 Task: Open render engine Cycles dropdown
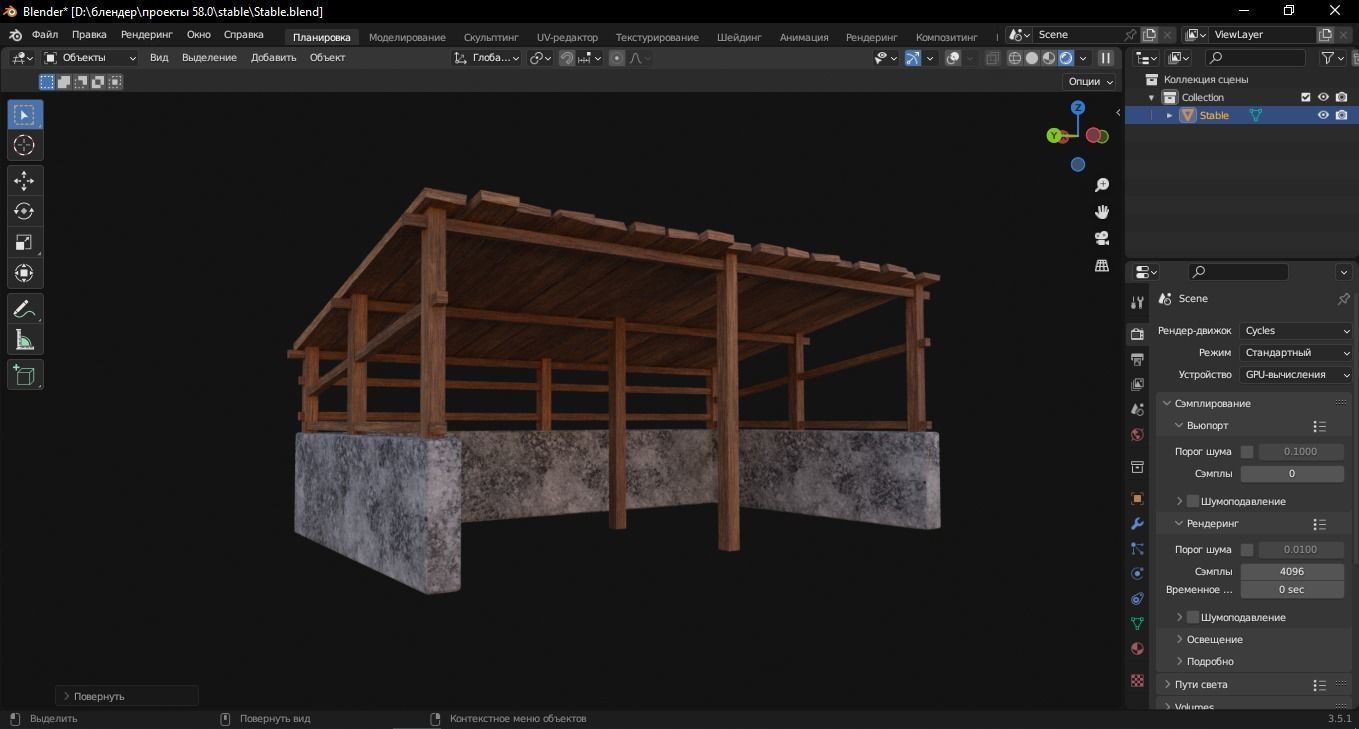pos(1296,330)
